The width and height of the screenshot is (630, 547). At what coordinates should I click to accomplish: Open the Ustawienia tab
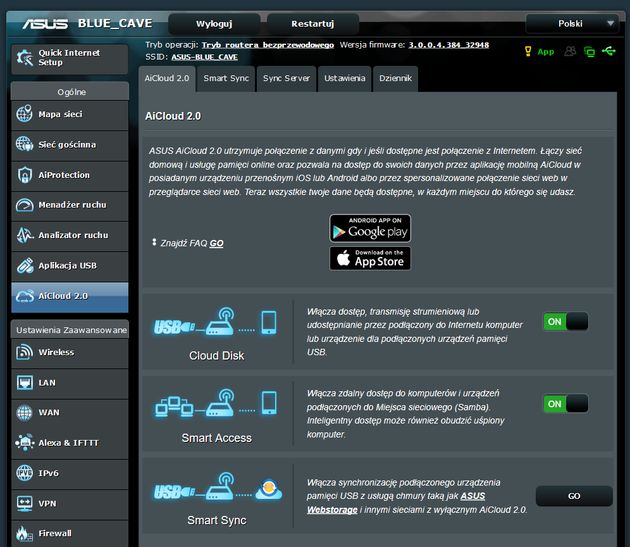(x=344, y=78)
